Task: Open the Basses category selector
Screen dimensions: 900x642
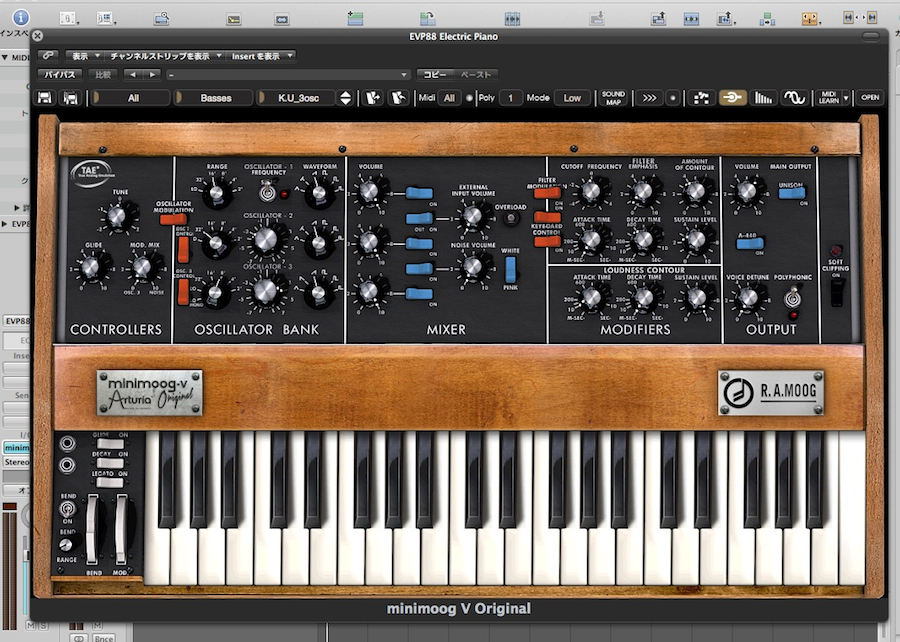Action: [x=214, y=98]
